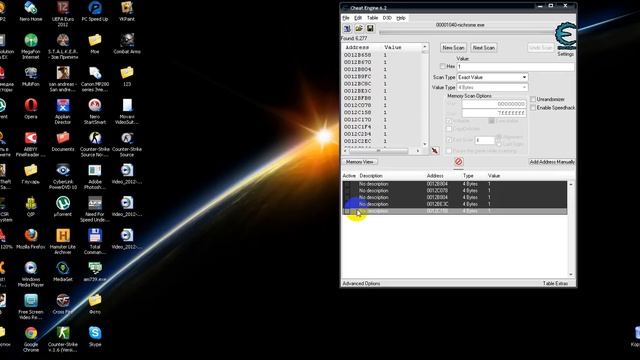Click the New Scan button
The width and height of the screenshot is (640, 360).
point(453,48)
